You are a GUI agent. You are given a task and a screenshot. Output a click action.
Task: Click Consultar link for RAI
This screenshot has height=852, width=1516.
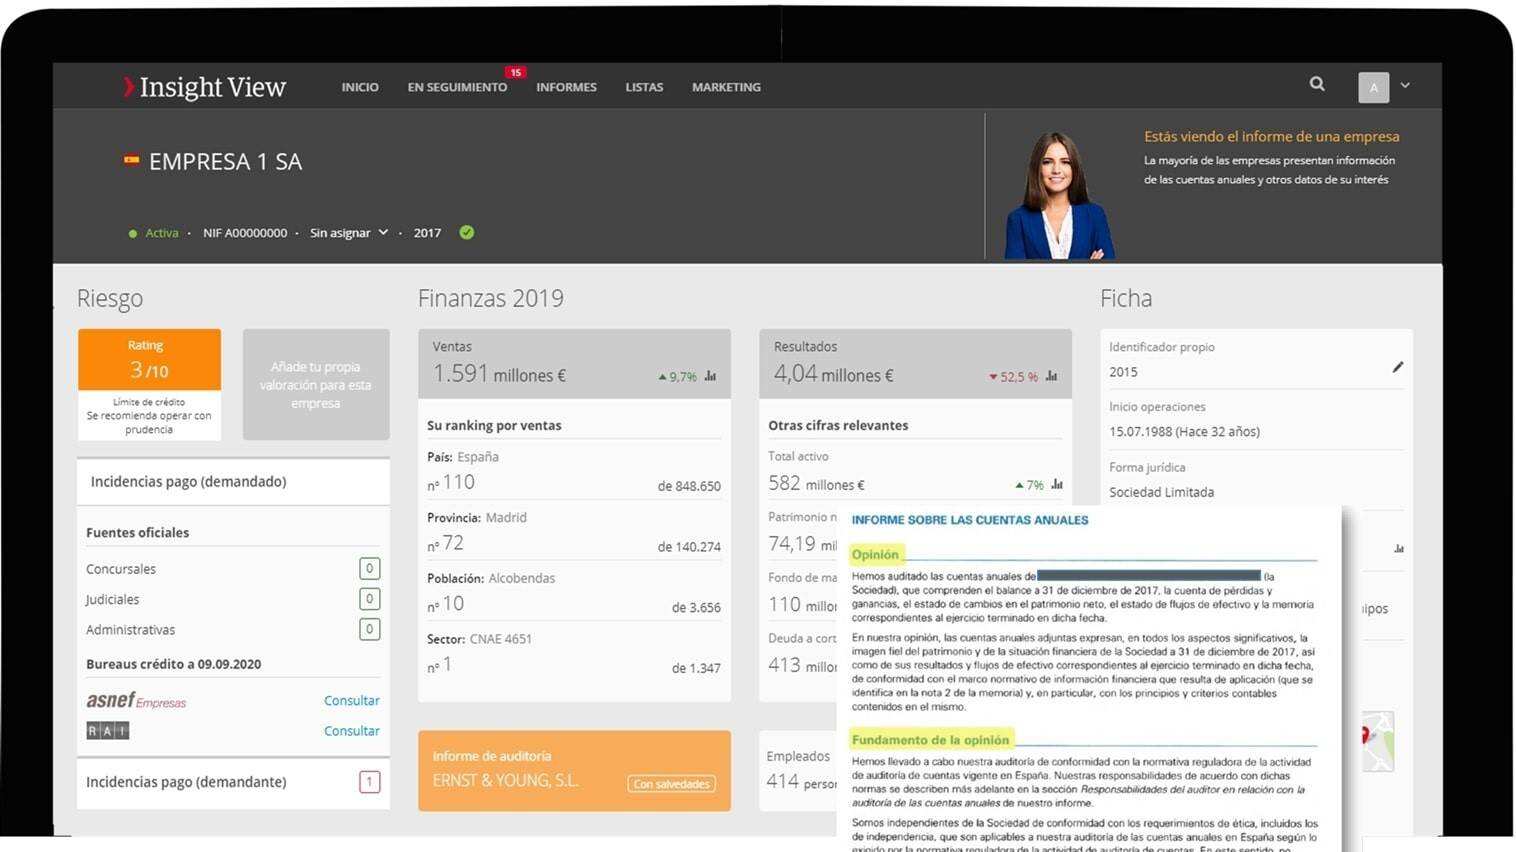click(x=351, y=731)
